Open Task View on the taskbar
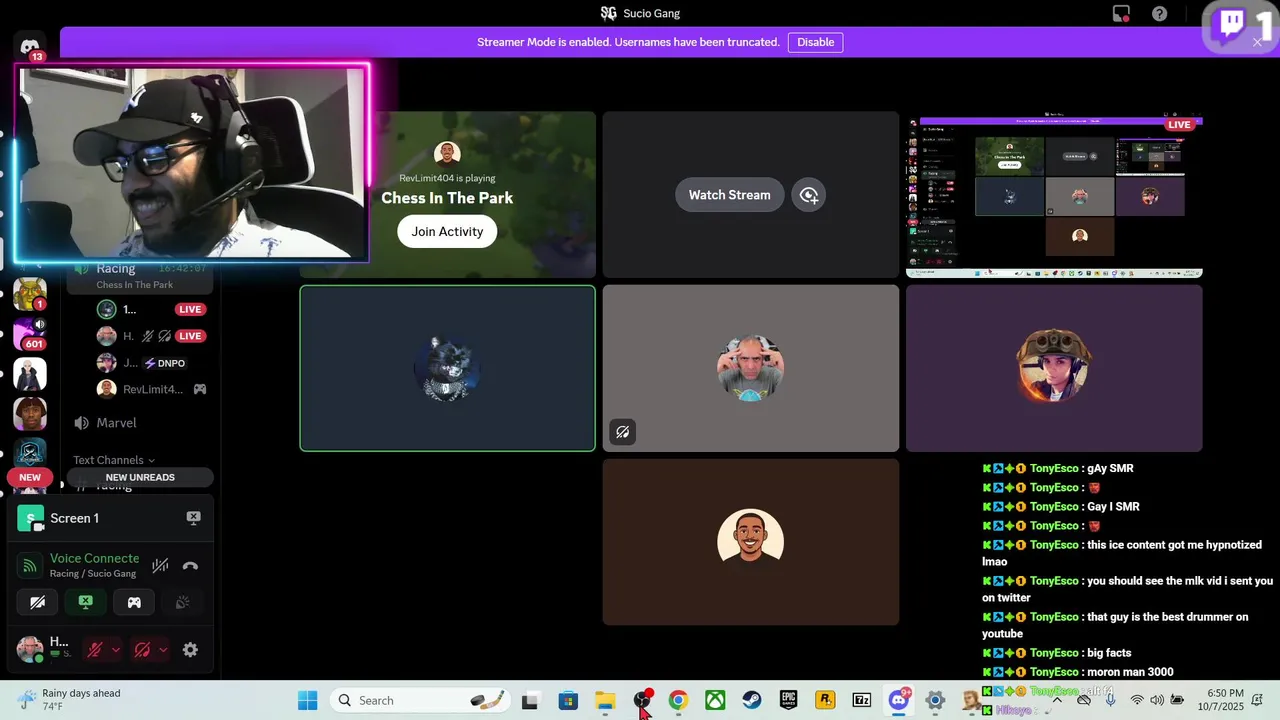The height and width of the screenshot is (720, 1280). click(530, 700)
